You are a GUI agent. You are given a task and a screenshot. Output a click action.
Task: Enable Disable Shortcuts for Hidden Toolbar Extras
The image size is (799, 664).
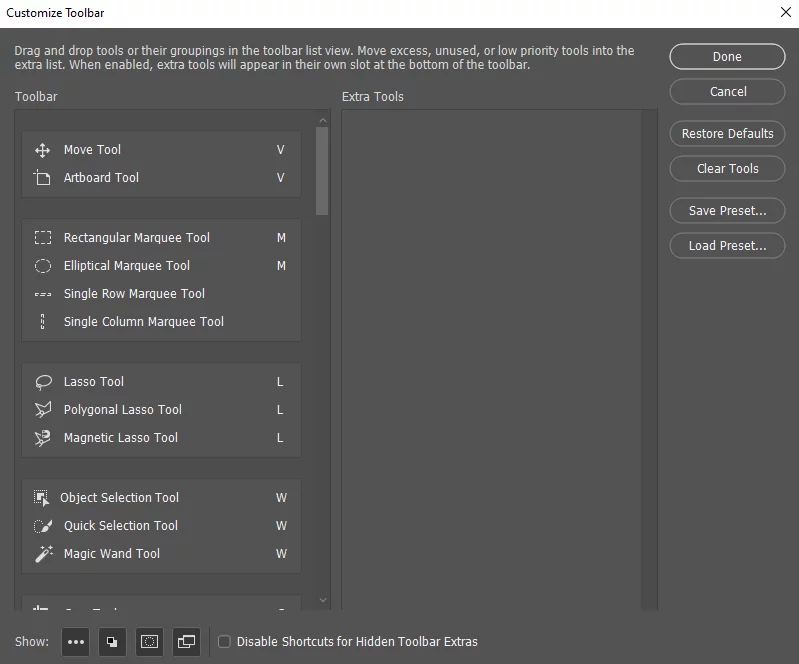224,642
